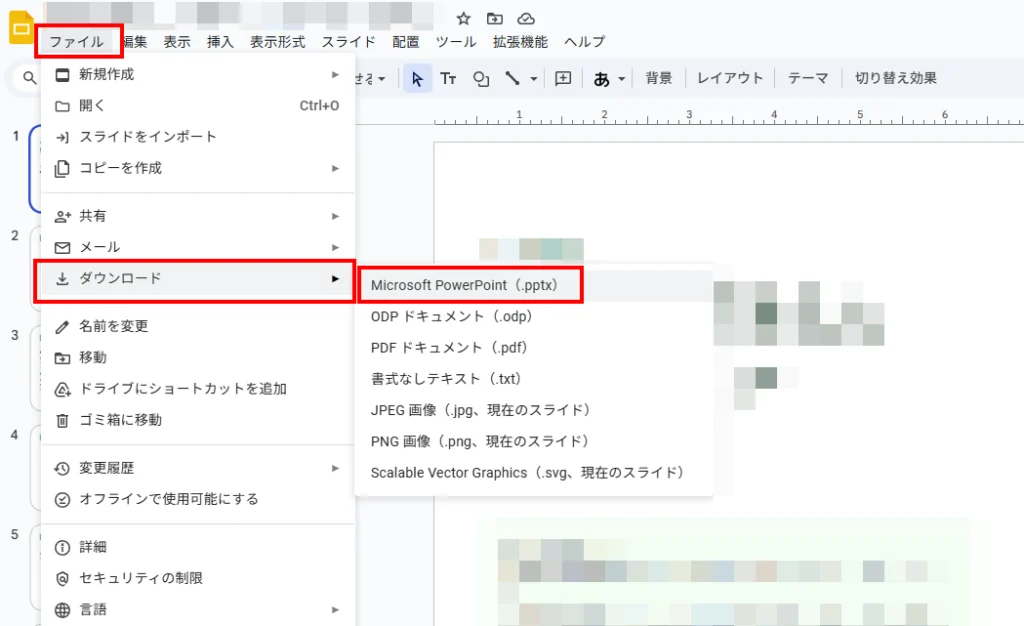Click the add comment toolbar icon

tap(563, 78)
